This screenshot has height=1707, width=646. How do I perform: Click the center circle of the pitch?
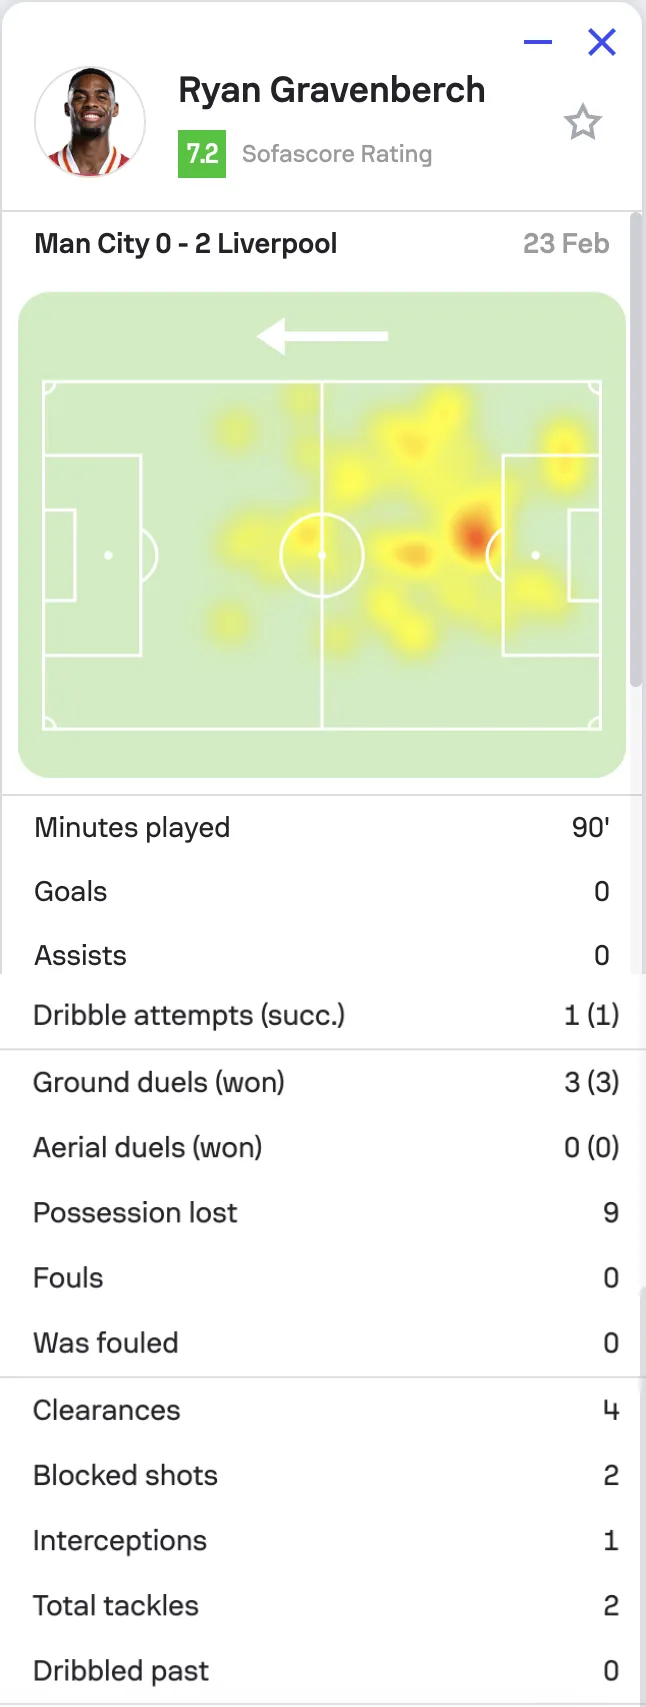pyautogui.click(x=322, y=555)
